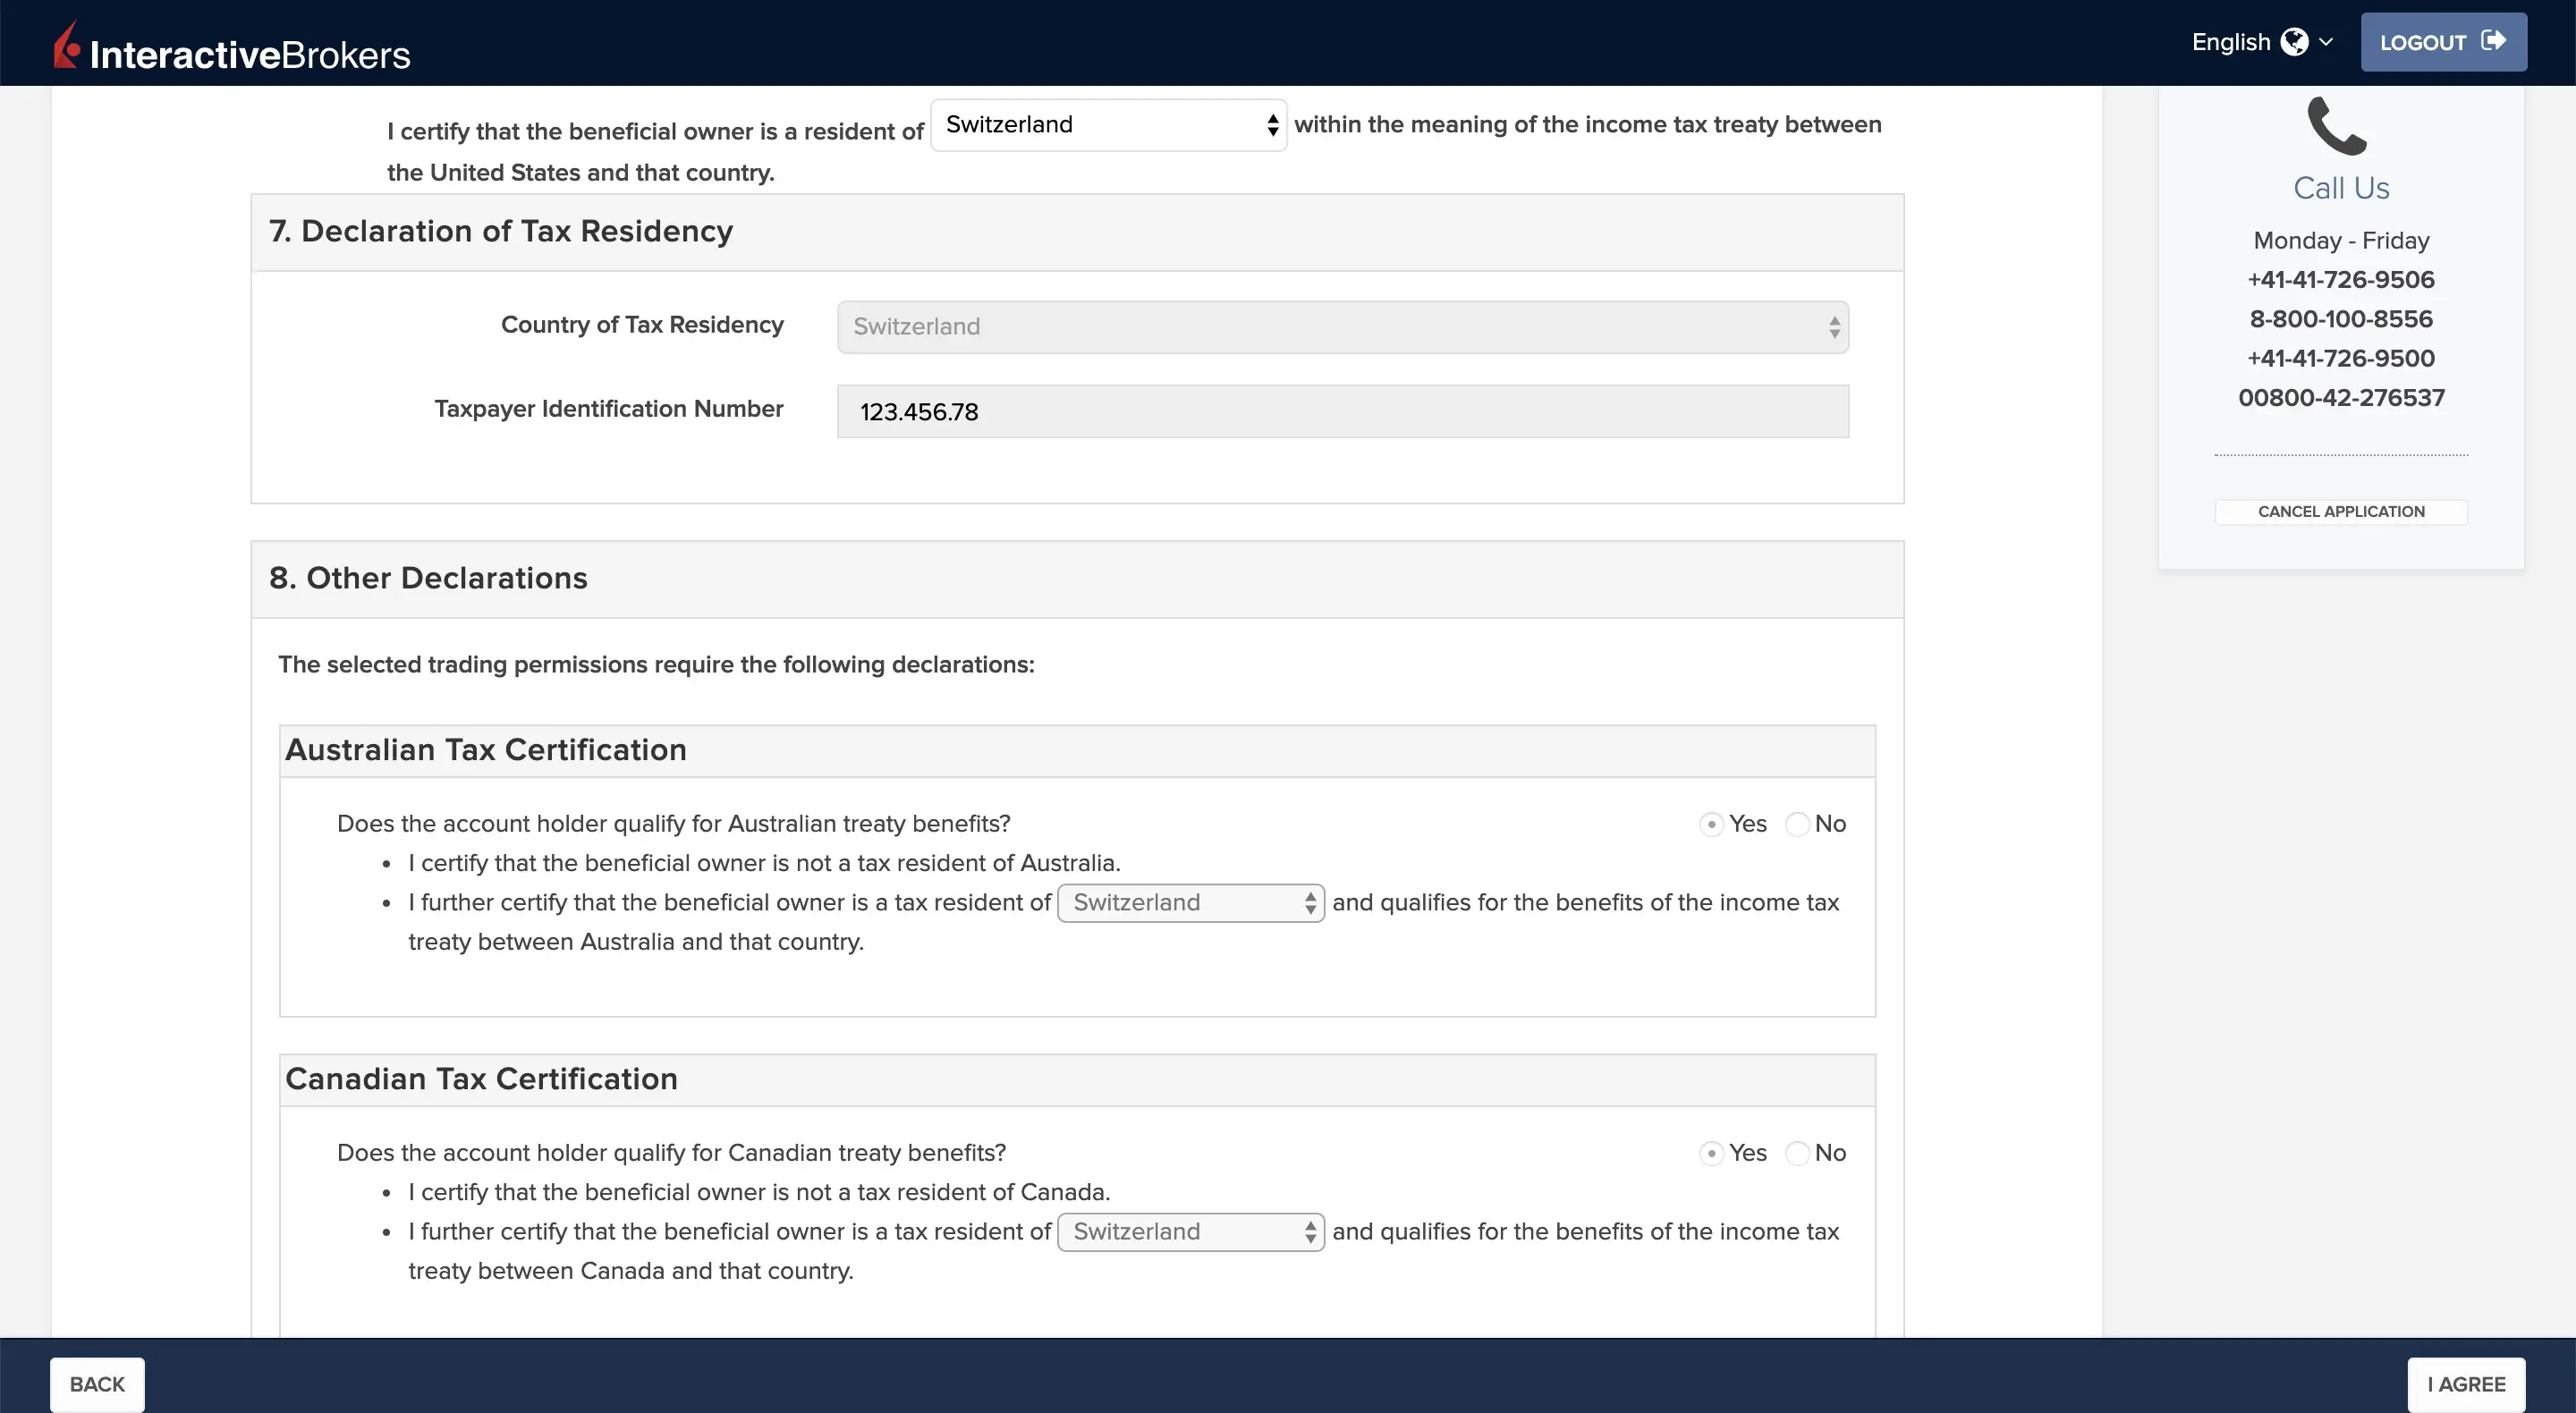The height and width of the screenshot is (1413, 2576).
Task: Open language selector globe icon
Action: click(x=2294, y=42)
